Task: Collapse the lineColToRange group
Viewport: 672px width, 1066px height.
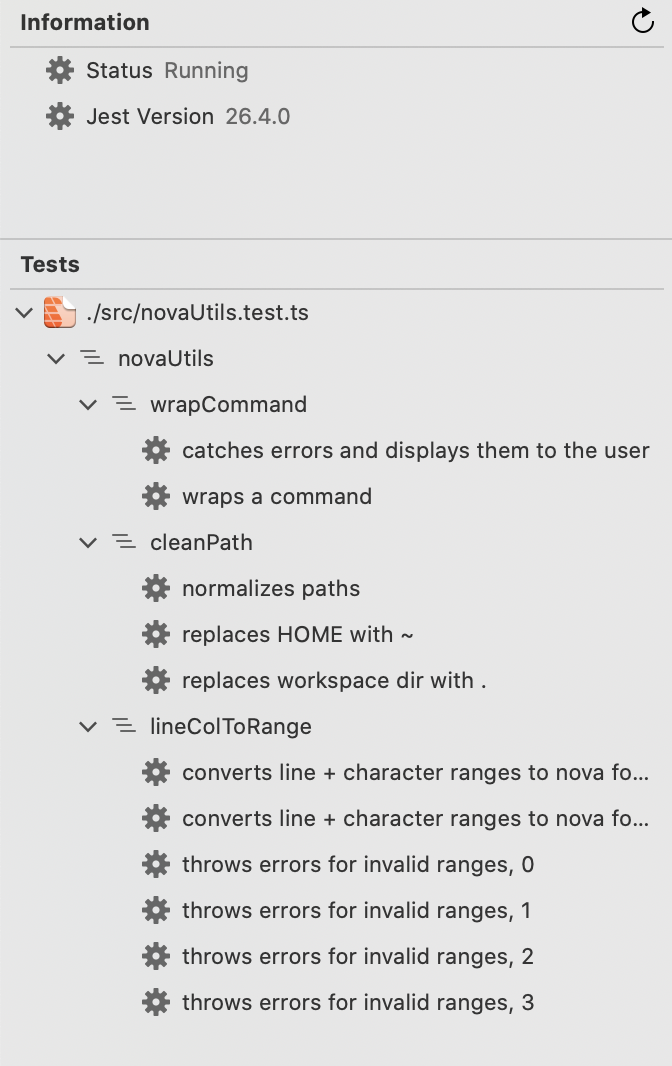Action: [88, 727]
